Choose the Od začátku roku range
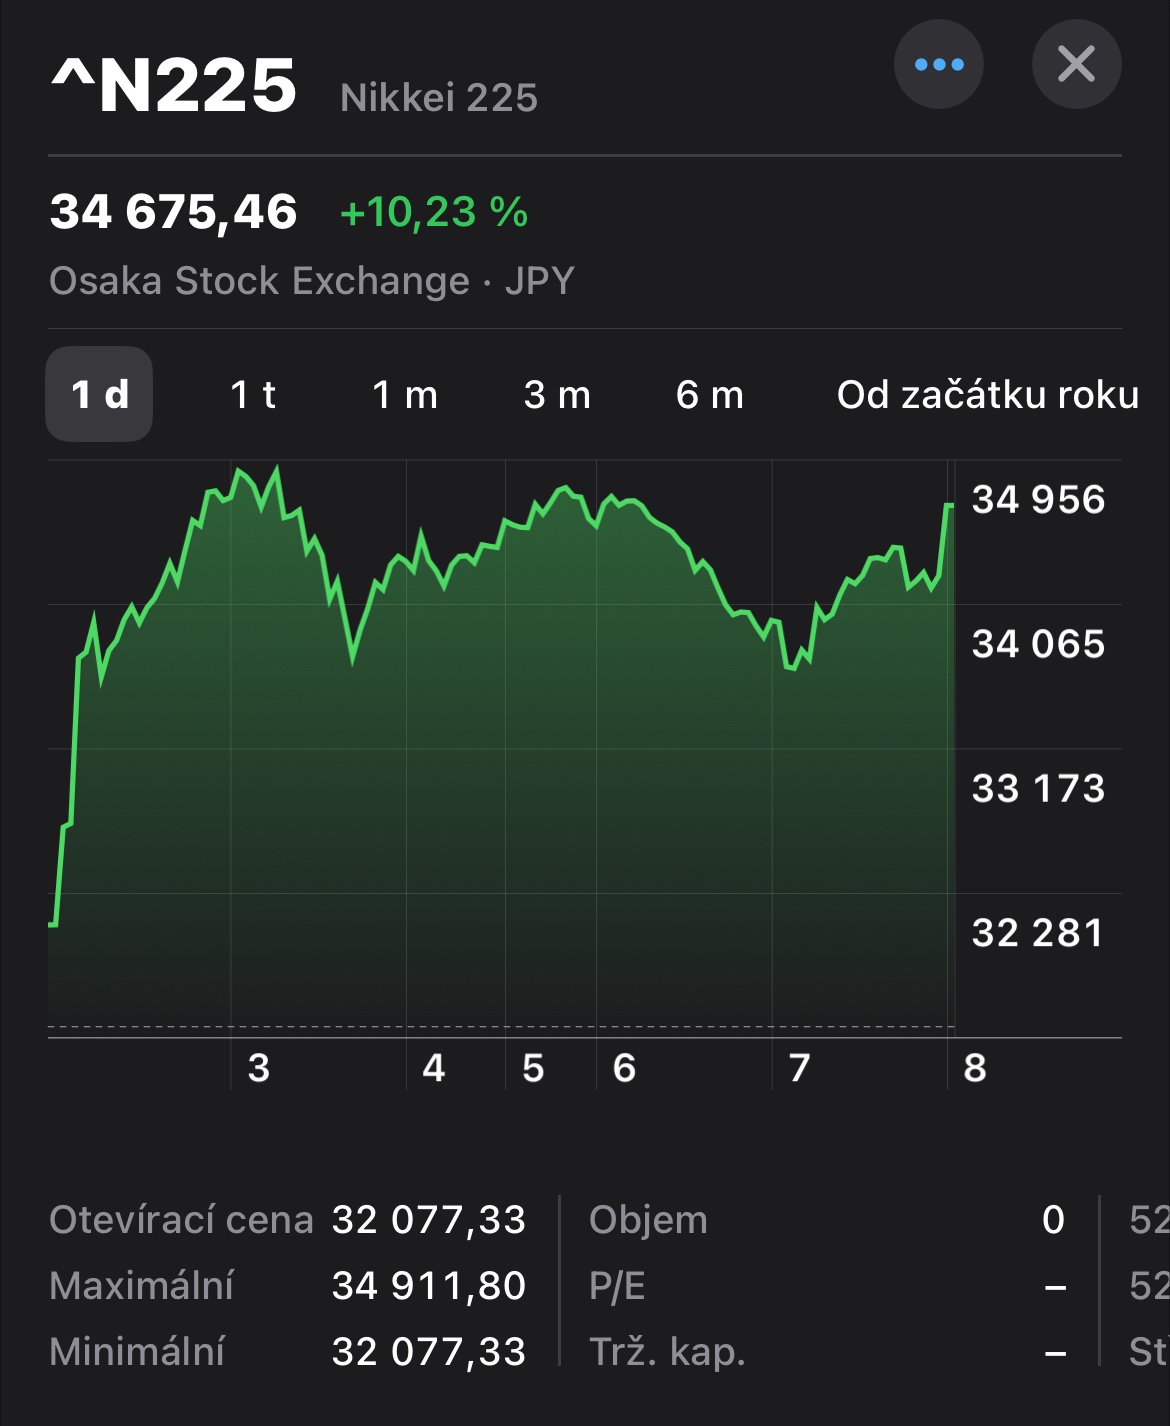Viewport: 1170px width, 1426px height. pyautogui.click(x=987, y=394)
